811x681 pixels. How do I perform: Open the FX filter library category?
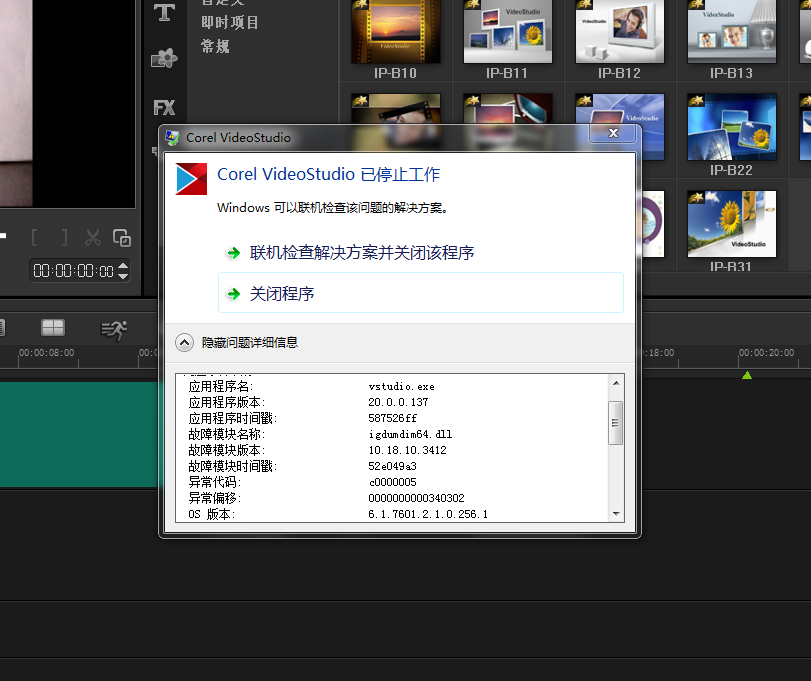click(164, 108)
